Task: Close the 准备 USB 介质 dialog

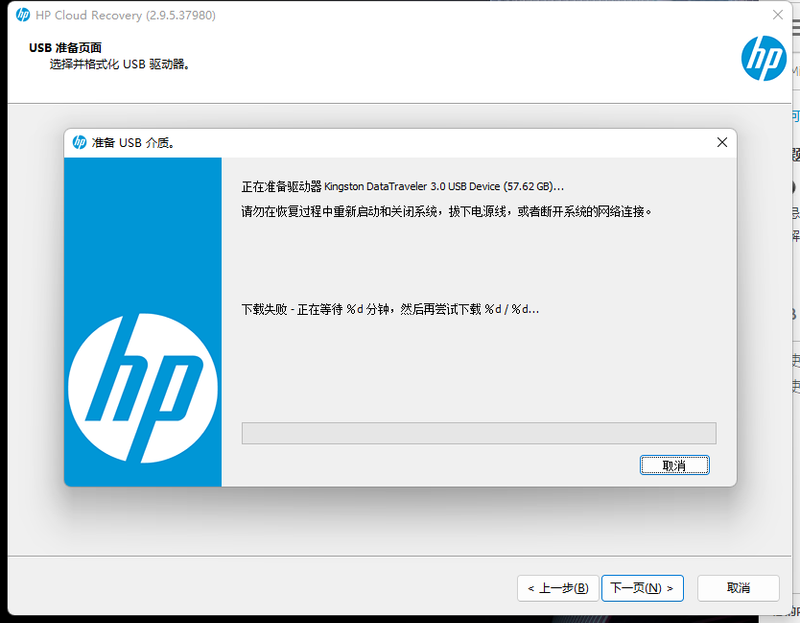Action: [722, 142]
